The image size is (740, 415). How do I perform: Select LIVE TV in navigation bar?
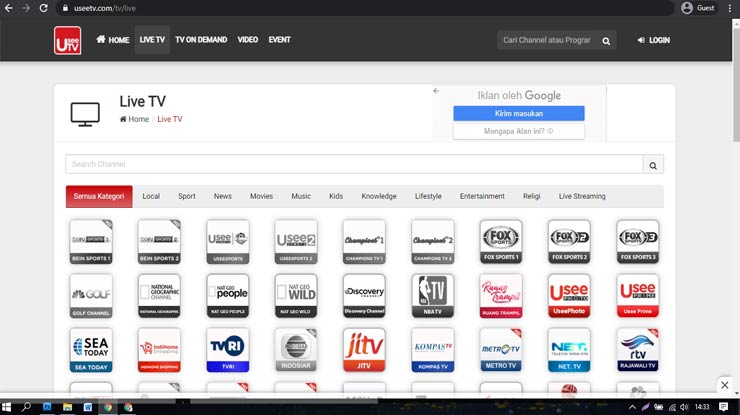click(x=152, y=40)
